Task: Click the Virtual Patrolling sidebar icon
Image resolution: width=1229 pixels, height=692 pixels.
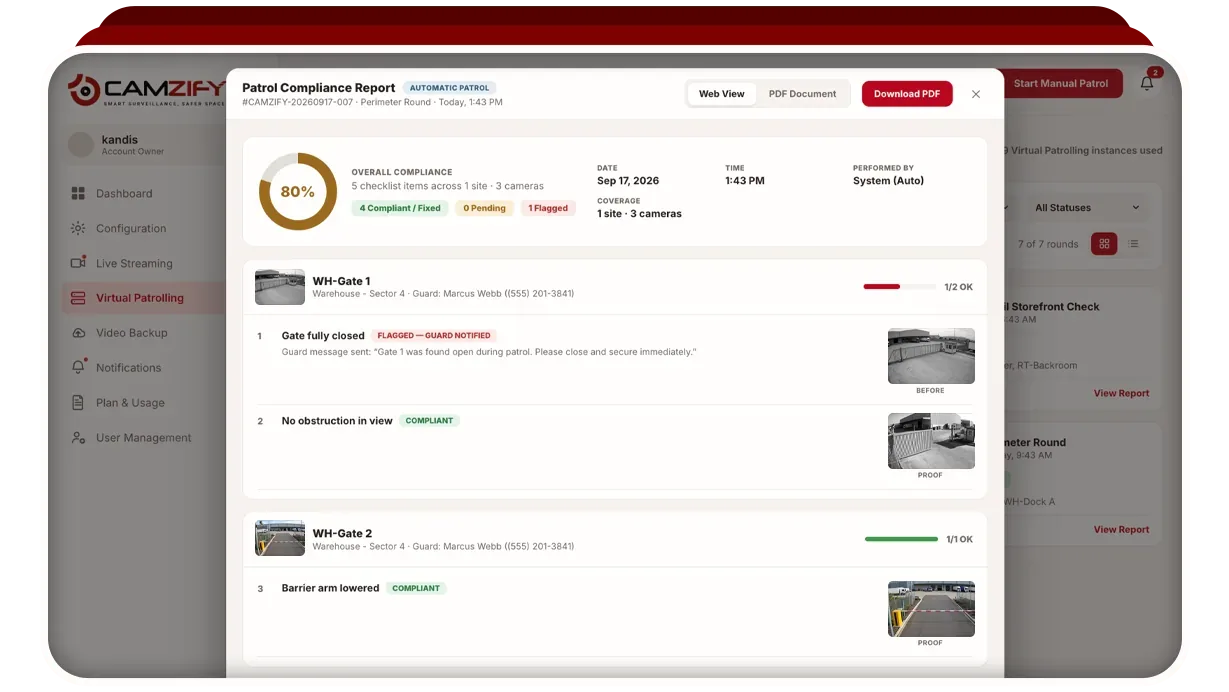Action: coord(78,298)
